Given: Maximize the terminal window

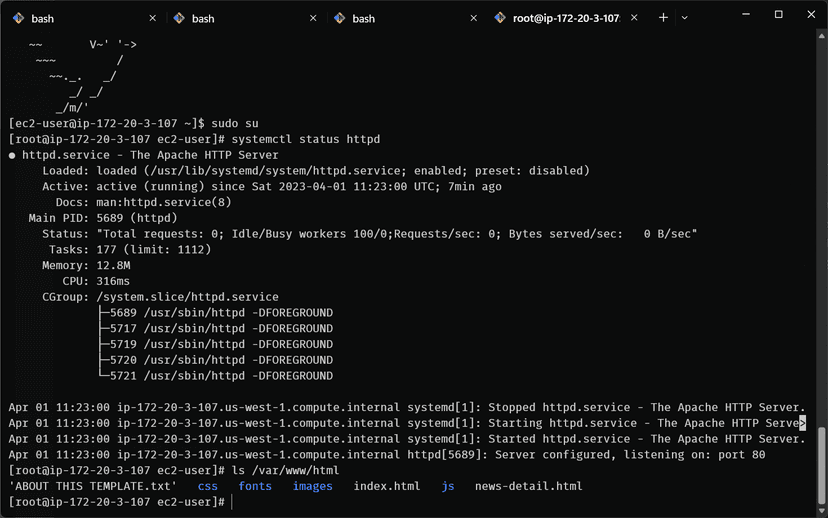Looking at the screenshot, I should tap(778, 15).
